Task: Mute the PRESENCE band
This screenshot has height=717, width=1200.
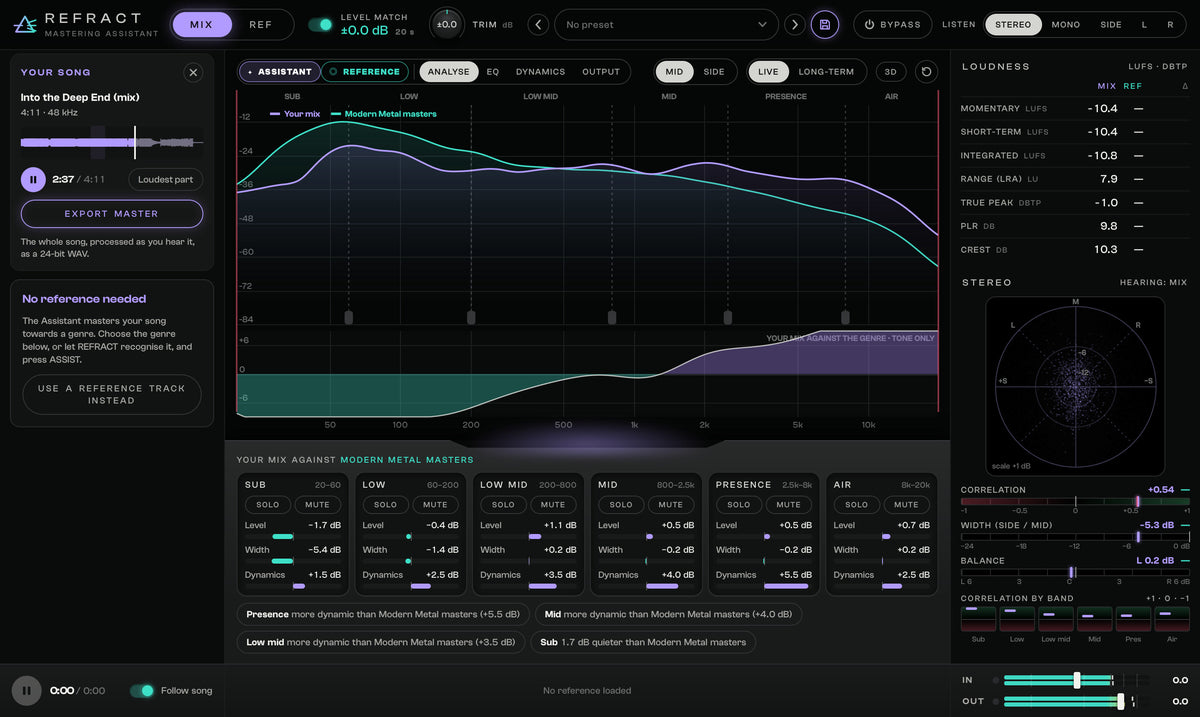Action: point(789,505)
